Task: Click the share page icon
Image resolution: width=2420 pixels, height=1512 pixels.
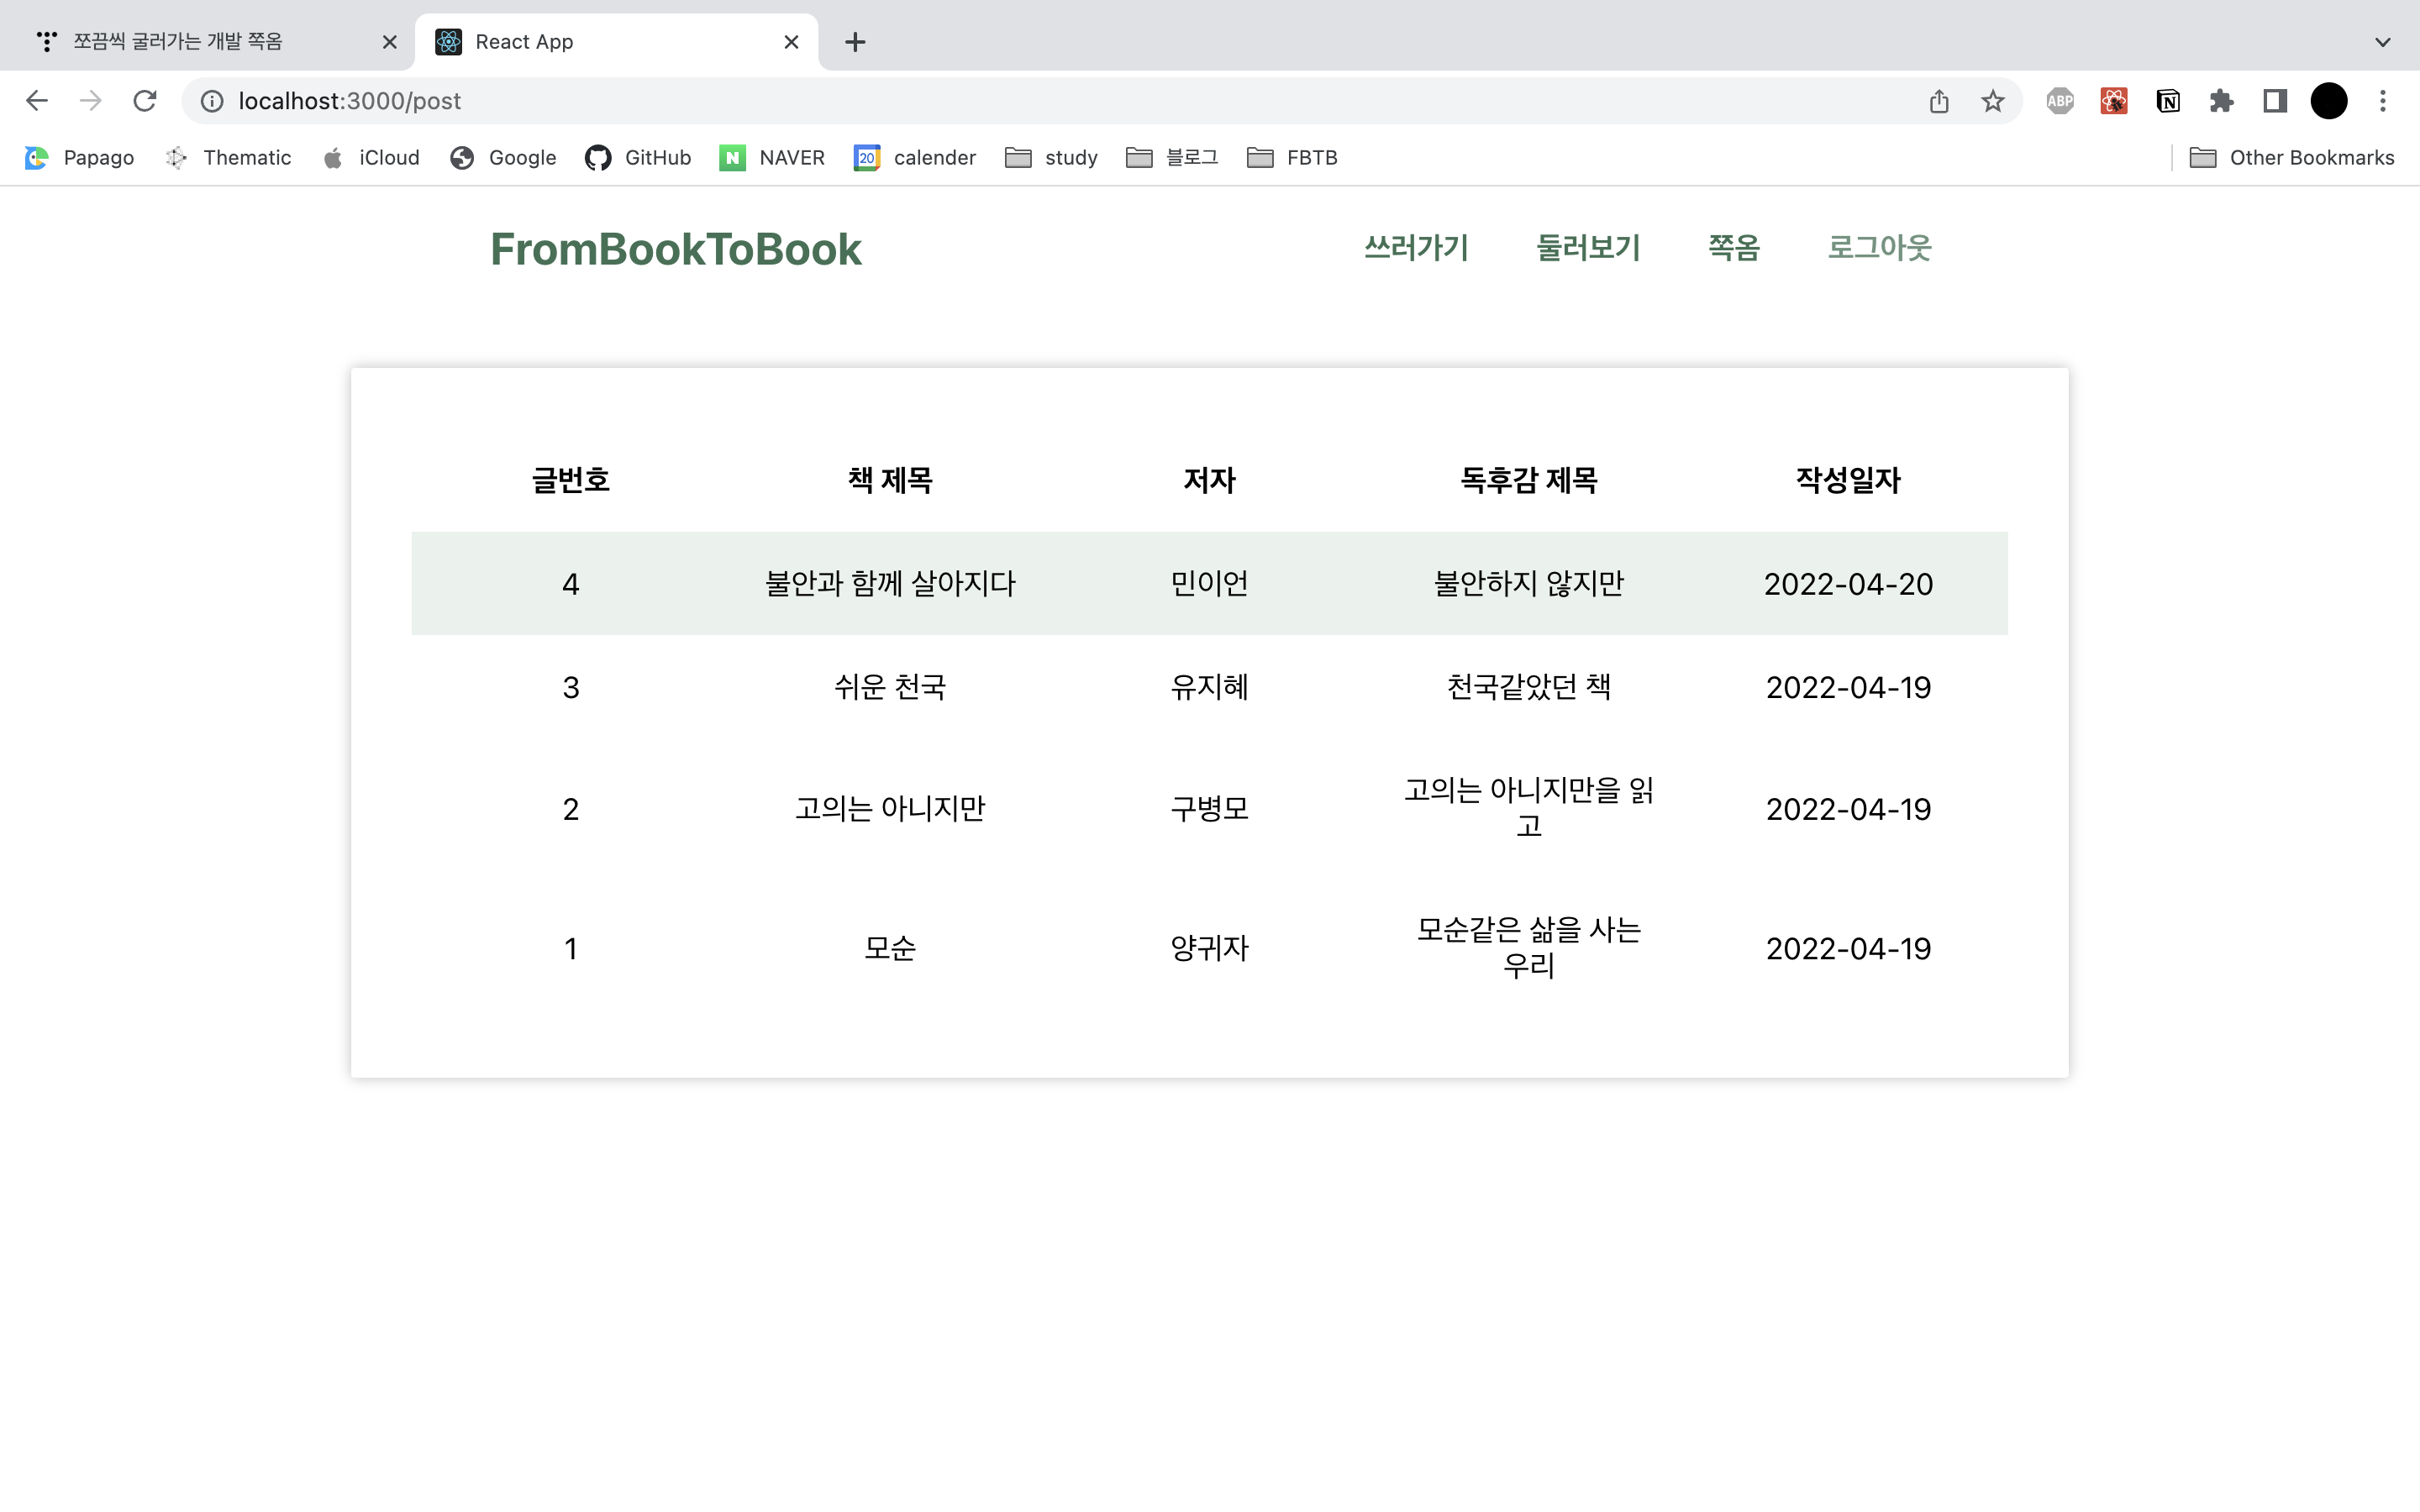Action: point(1938,101)
